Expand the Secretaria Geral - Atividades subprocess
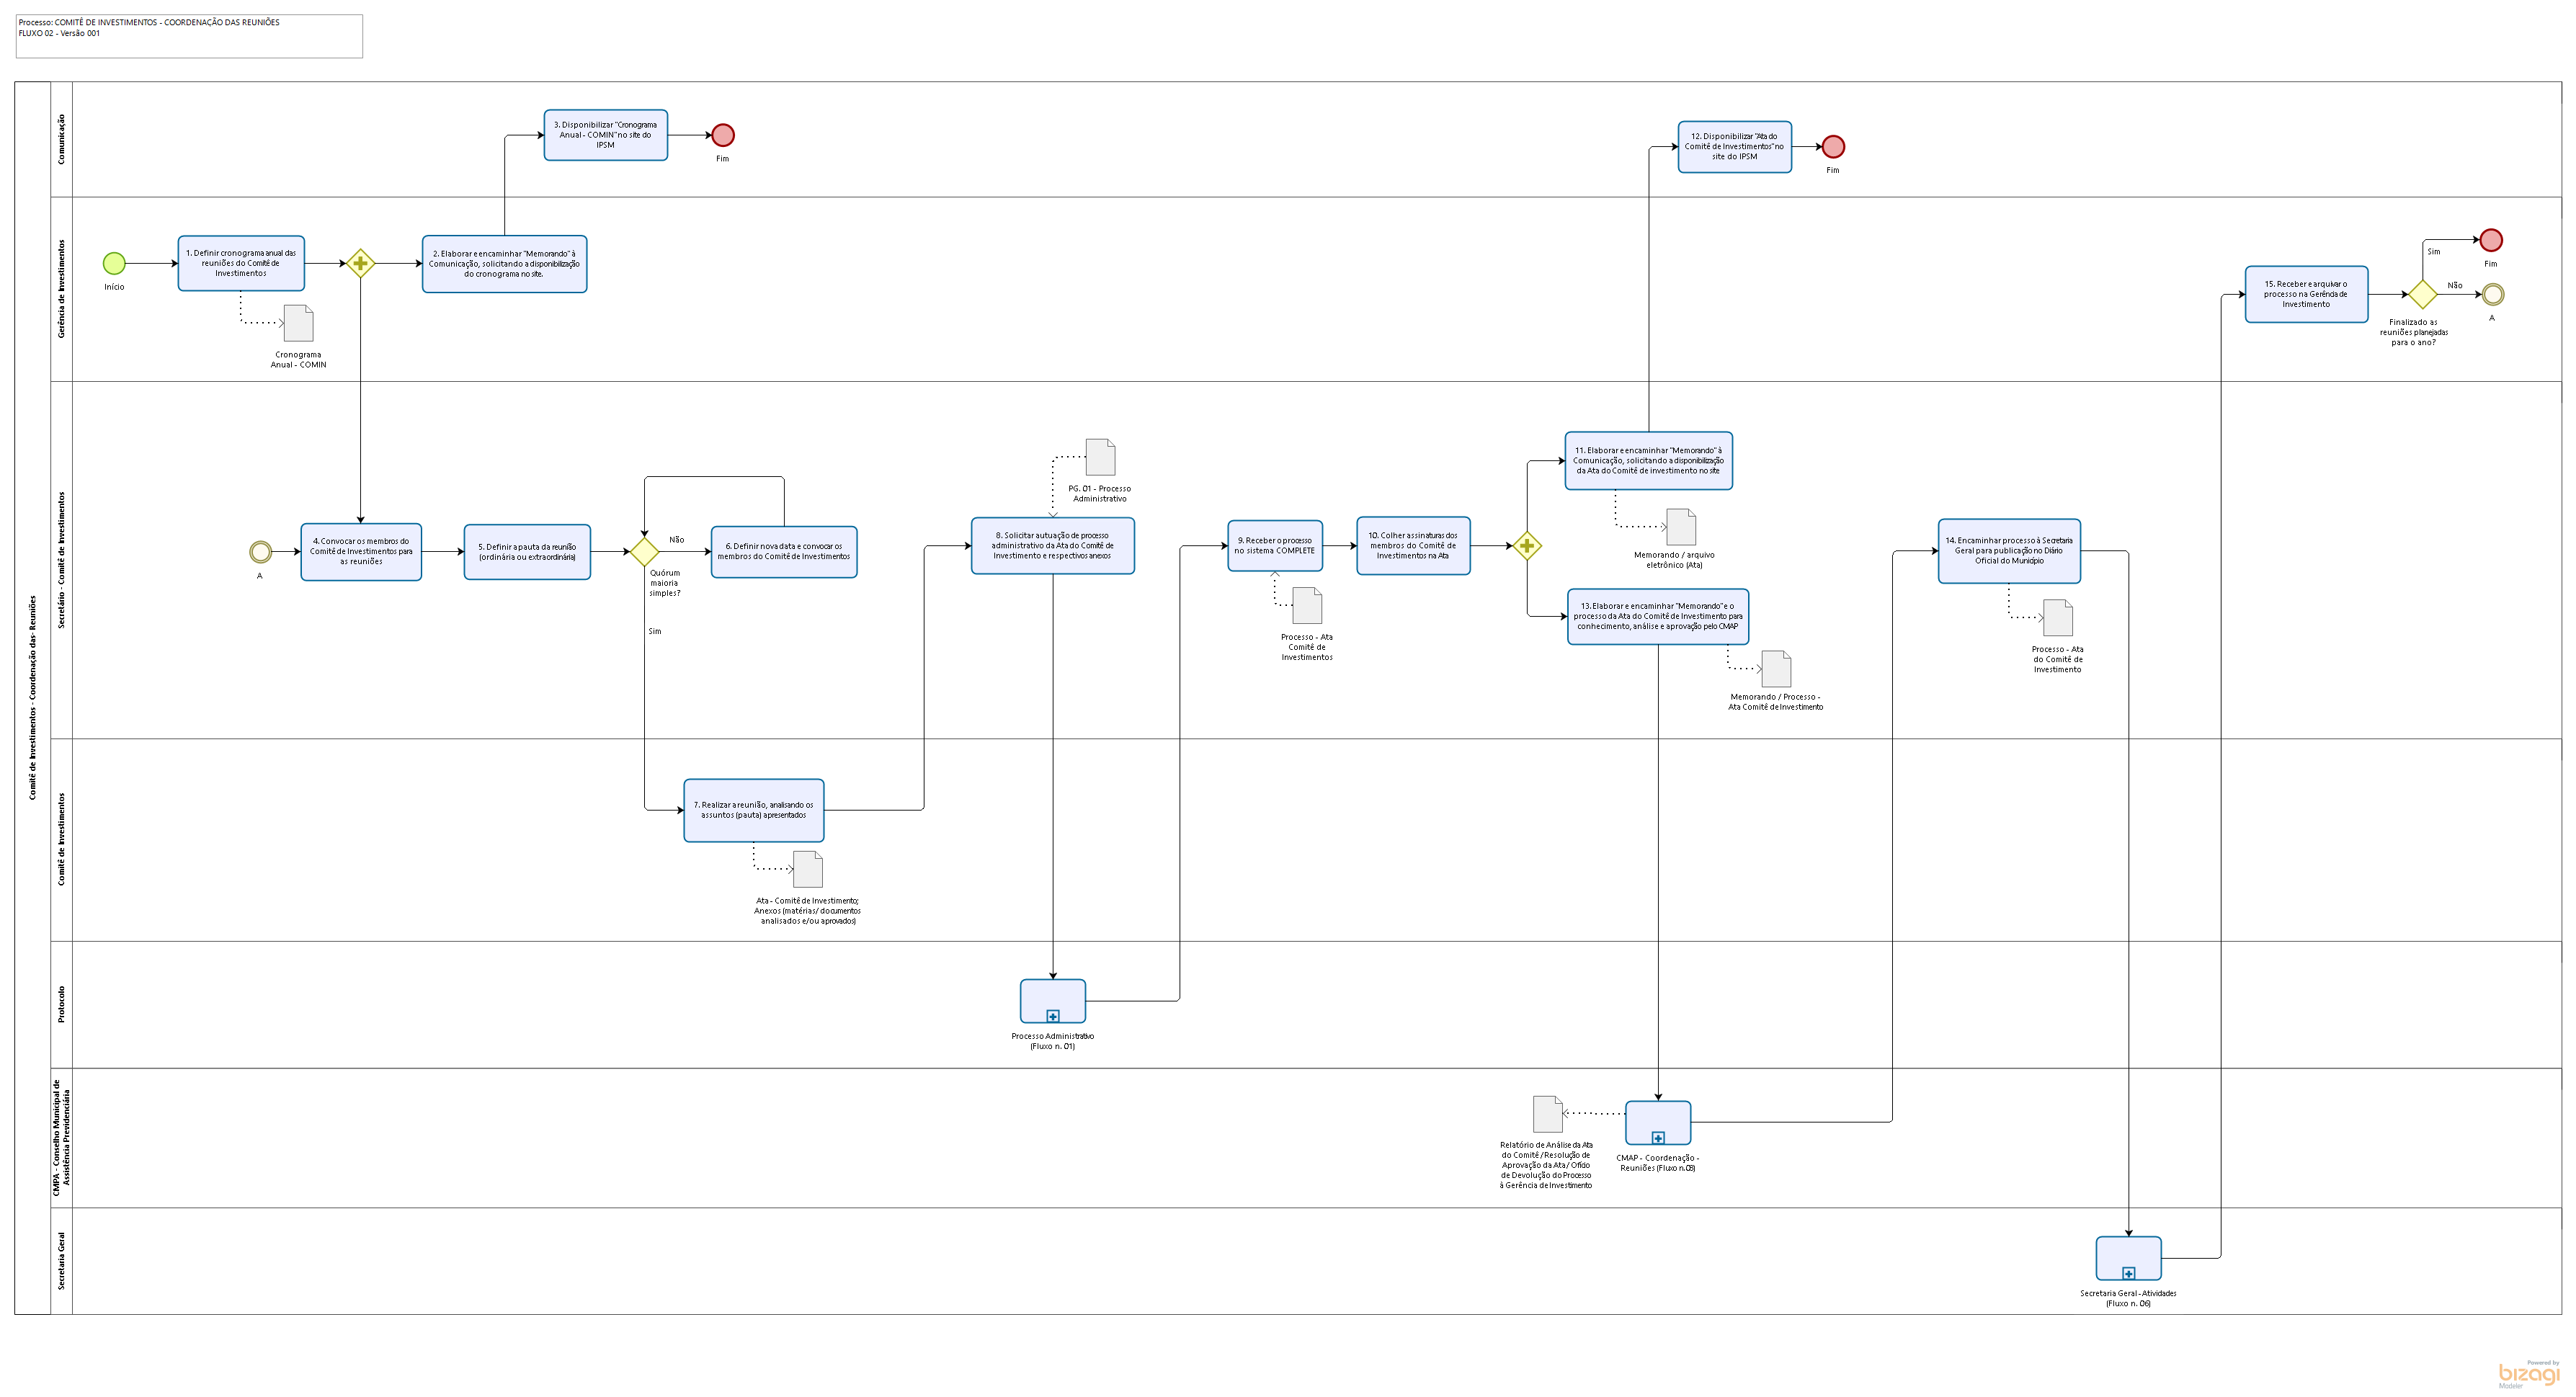Viewport: 2576px width, 1397px height. point(2128,1273)
